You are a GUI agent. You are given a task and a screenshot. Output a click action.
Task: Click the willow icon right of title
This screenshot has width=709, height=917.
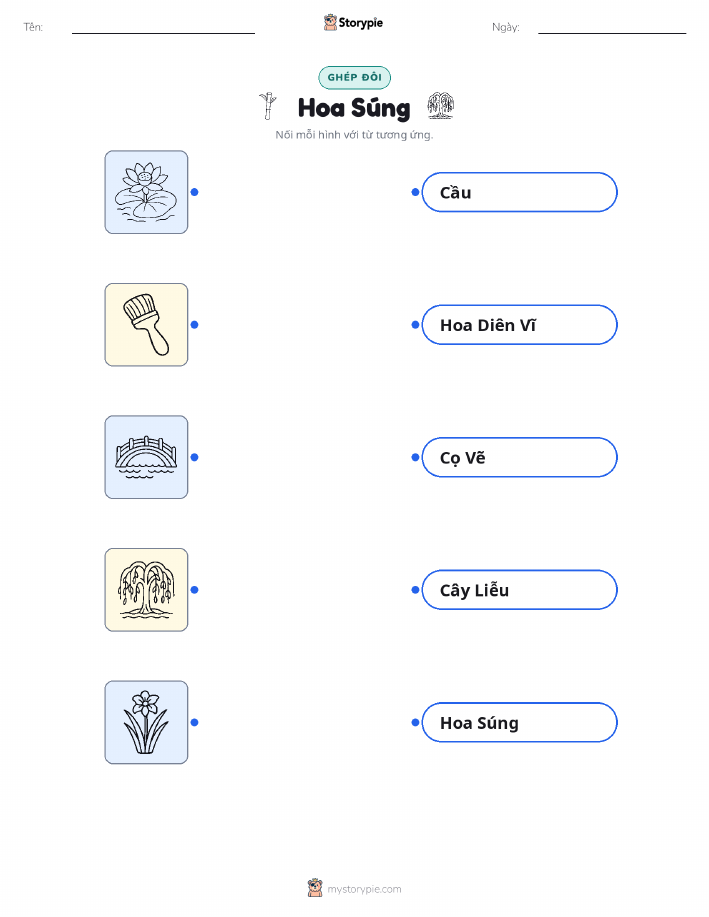440,106
